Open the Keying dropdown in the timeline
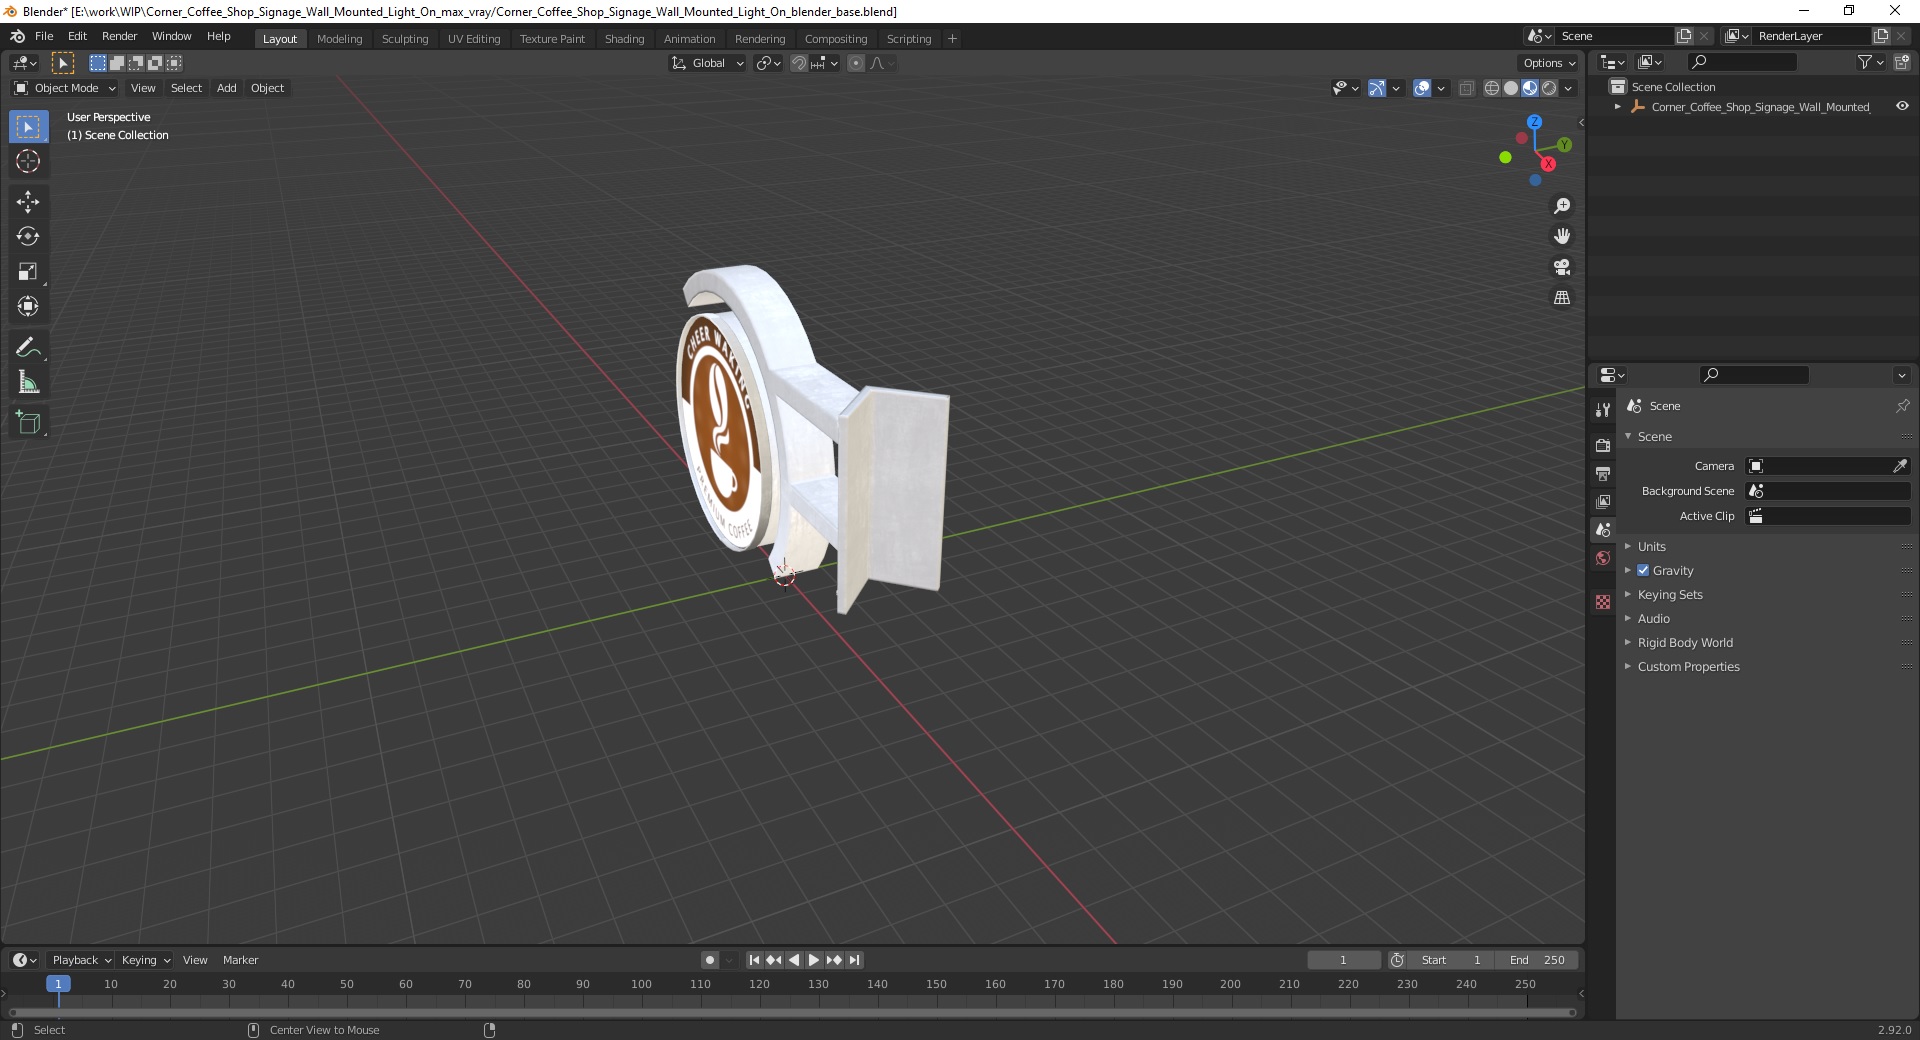This screenshot has width=1920, height=1040. [146, 960]
